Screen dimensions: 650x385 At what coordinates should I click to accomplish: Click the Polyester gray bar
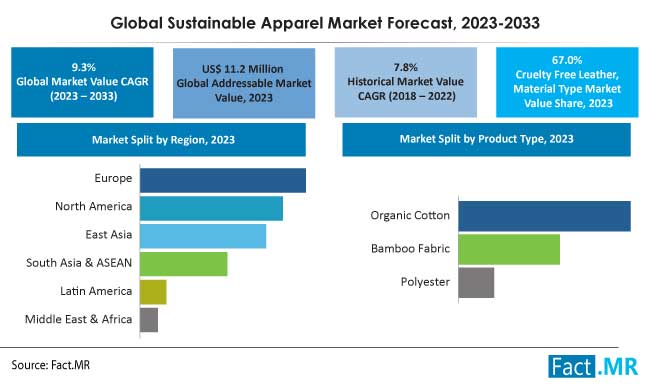[476, 283]
